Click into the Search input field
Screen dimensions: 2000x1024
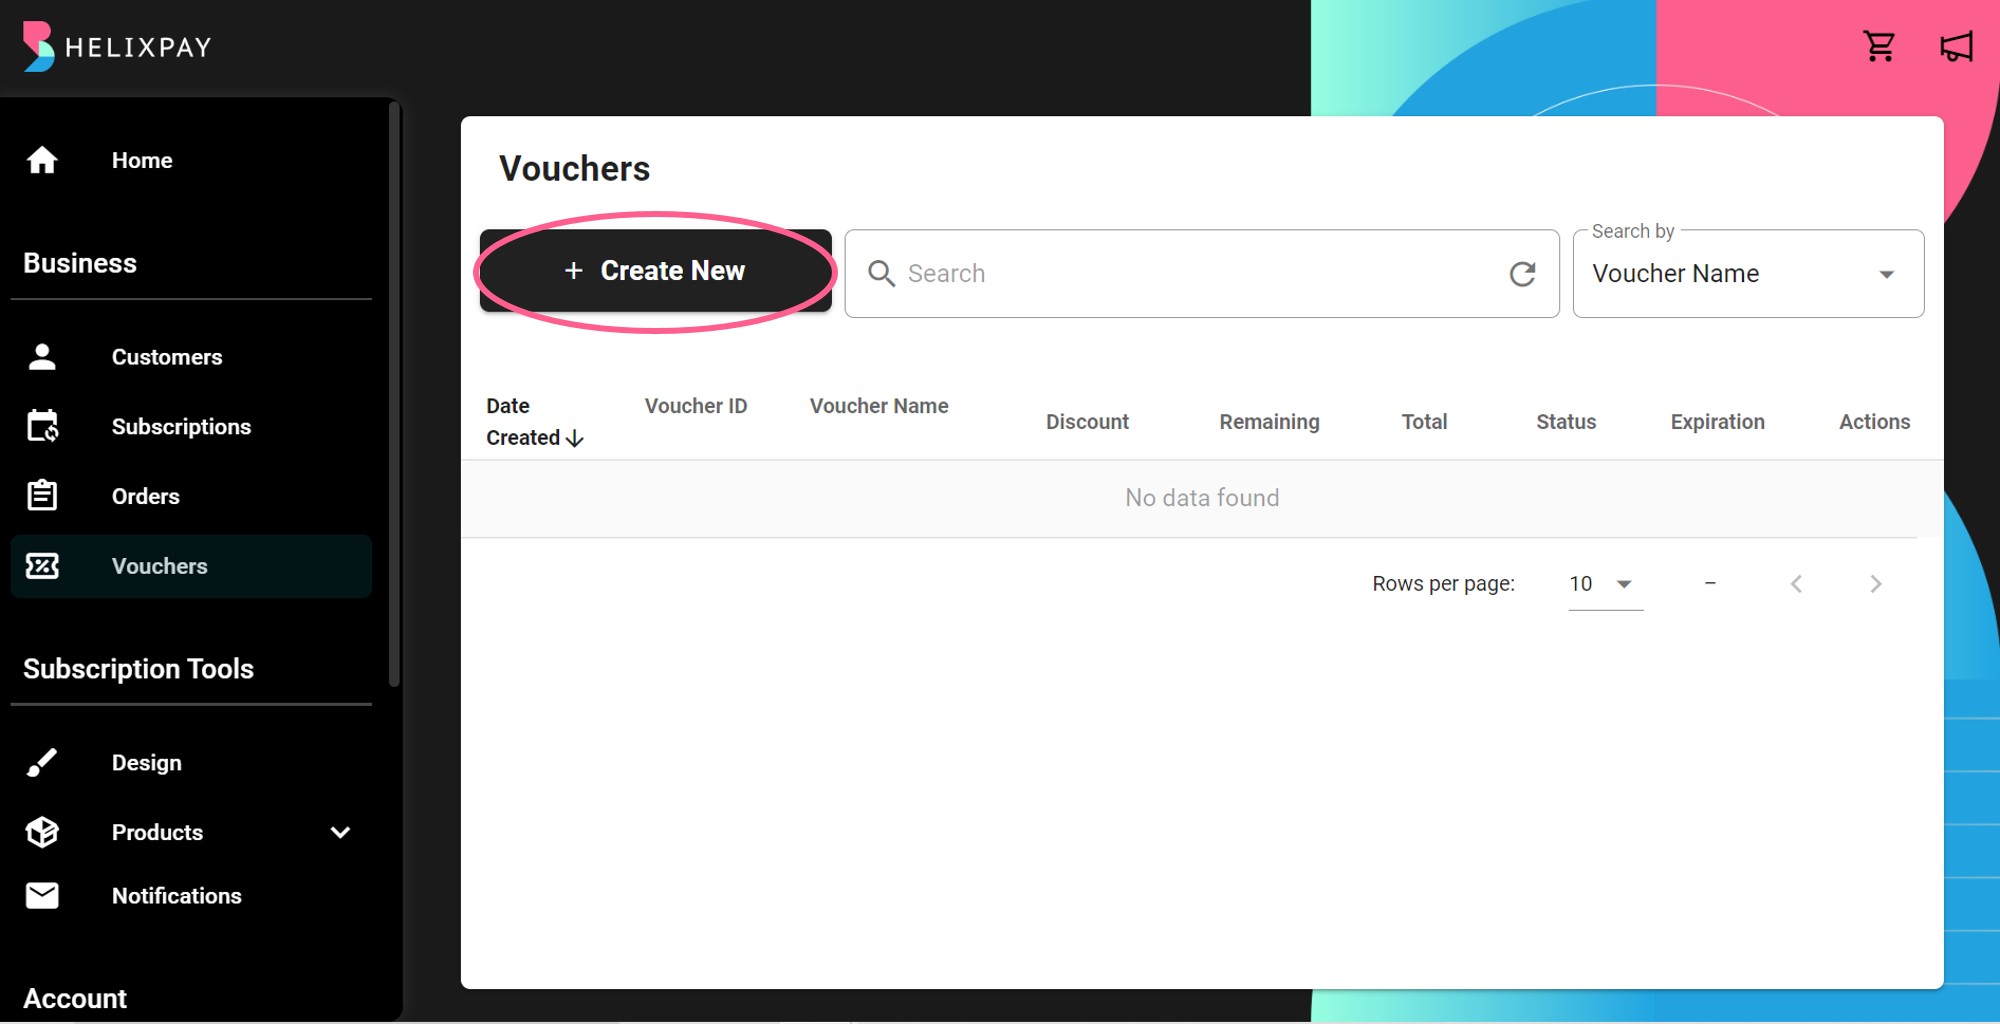coord(1202,274)
